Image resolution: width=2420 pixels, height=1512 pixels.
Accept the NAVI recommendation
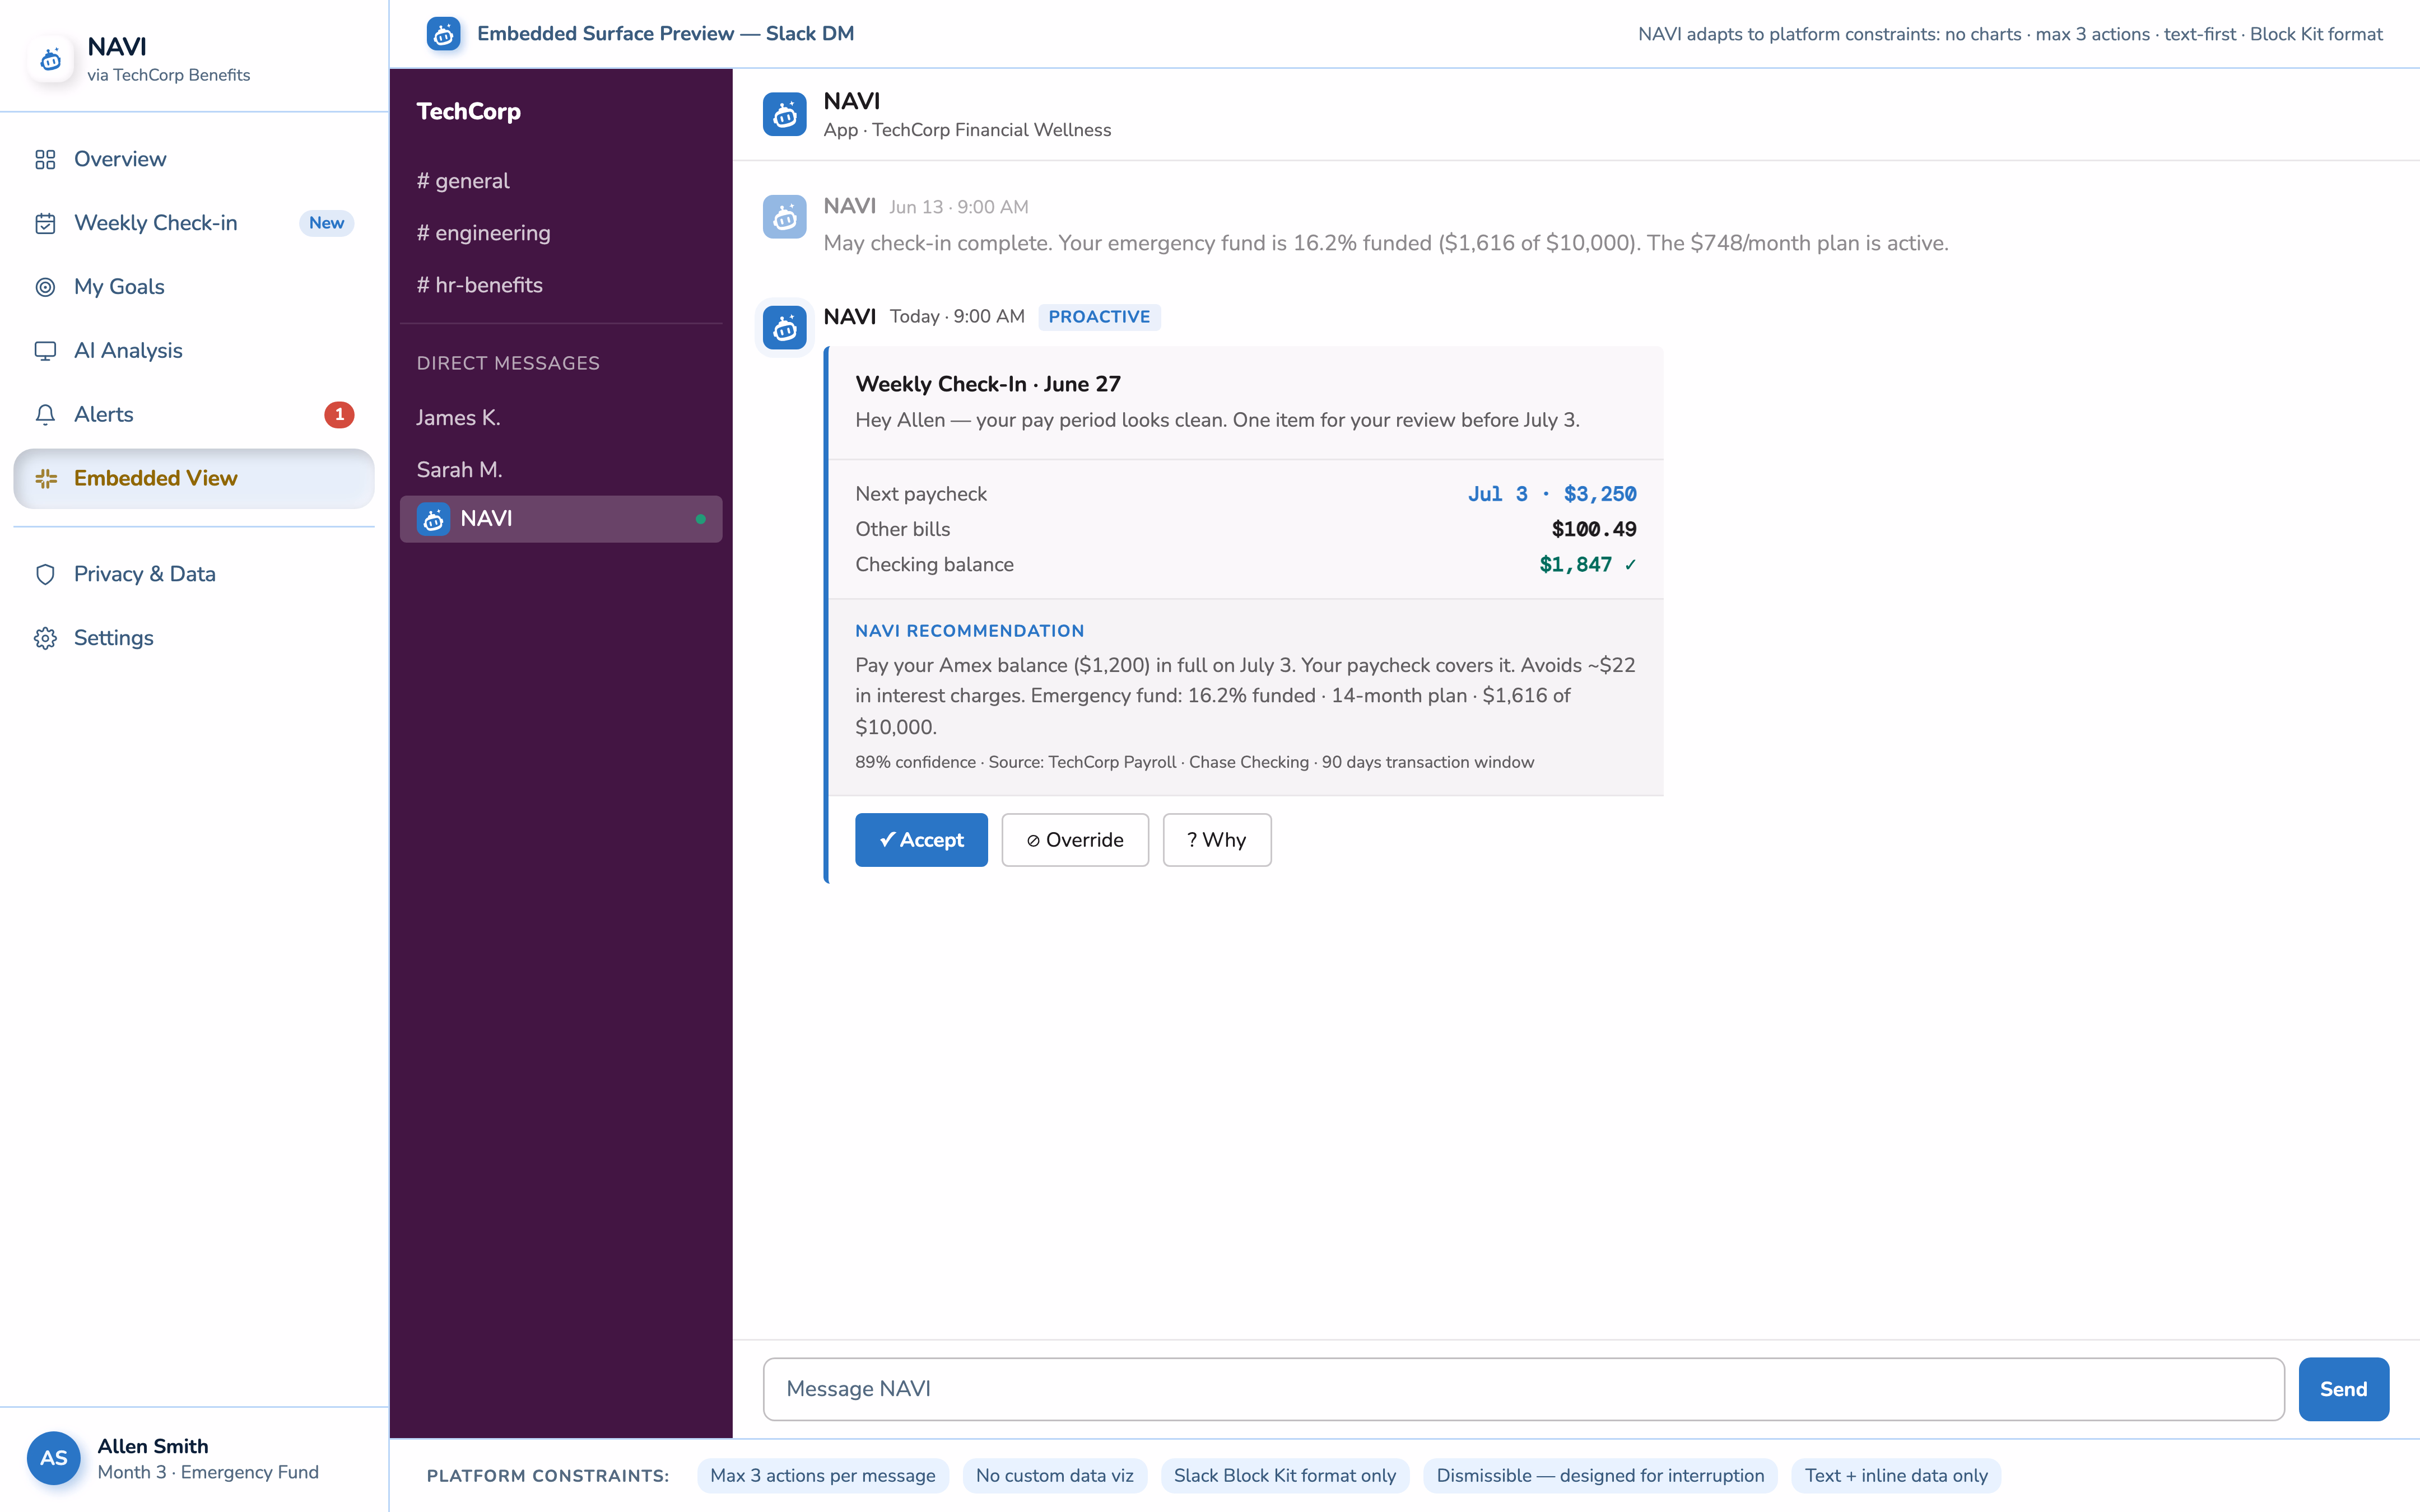(x=921, y=840)
